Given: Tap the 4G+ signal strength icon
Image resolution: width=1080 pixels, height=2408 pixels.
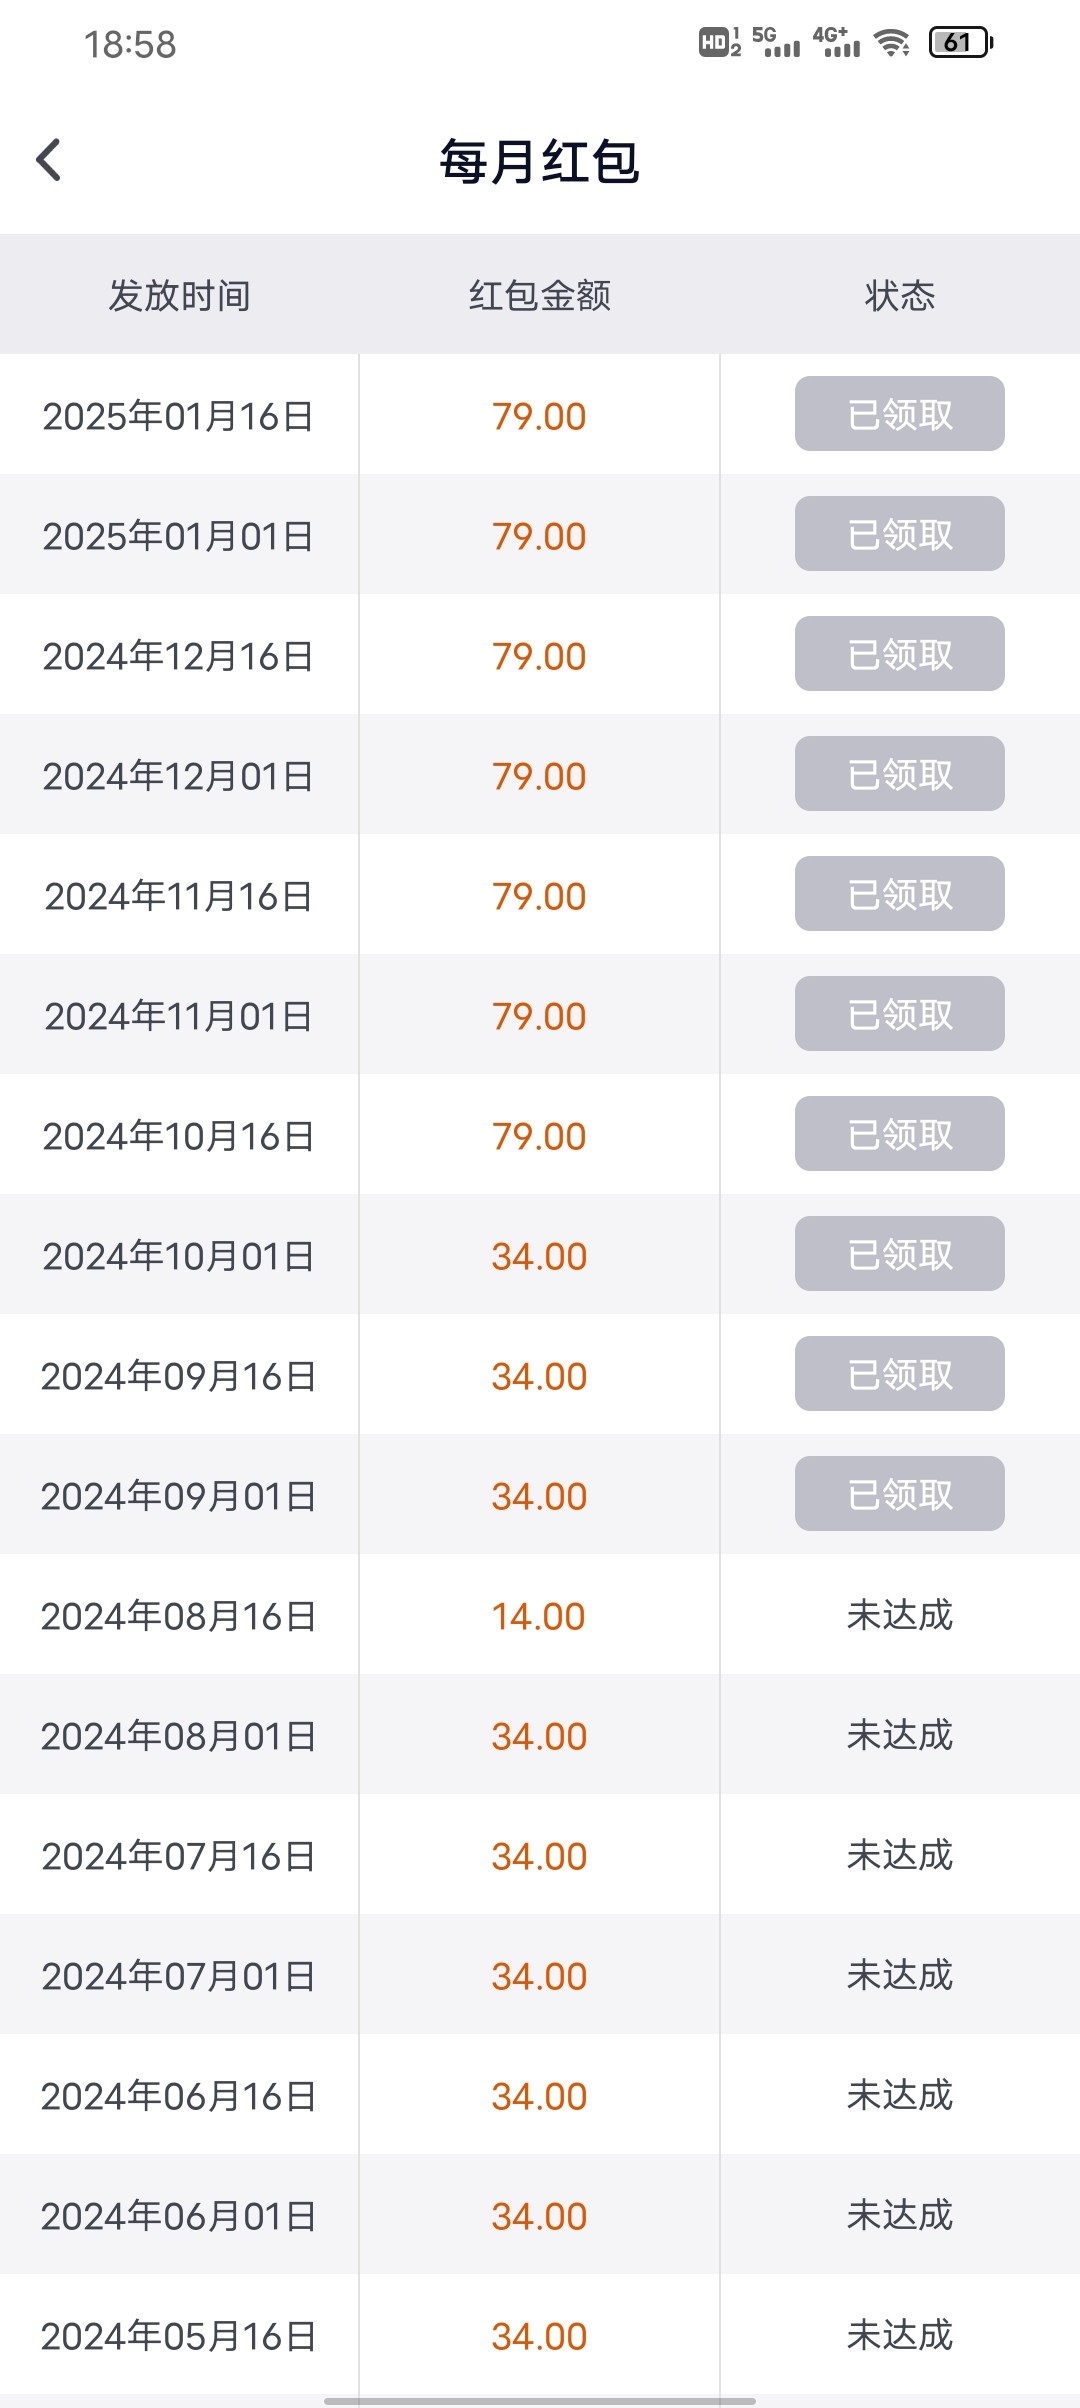Looking at the screenshot, I should (836, 42).
